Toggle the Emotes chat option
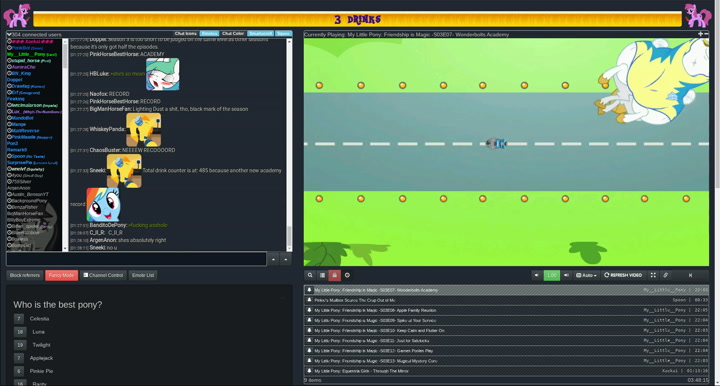The height and width of the screenshot is (386, 720). click(209, 34)
